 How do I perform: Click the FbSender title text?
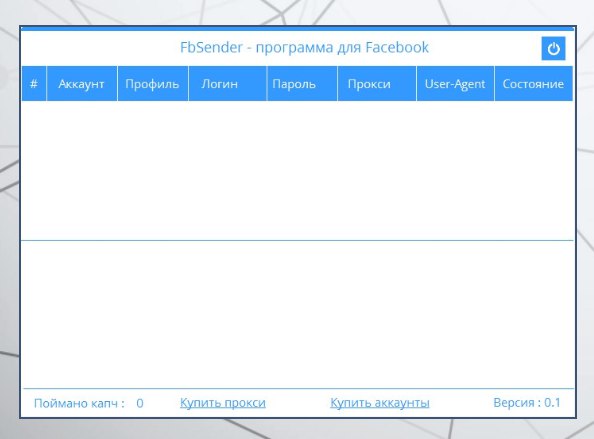pos(304,48)
